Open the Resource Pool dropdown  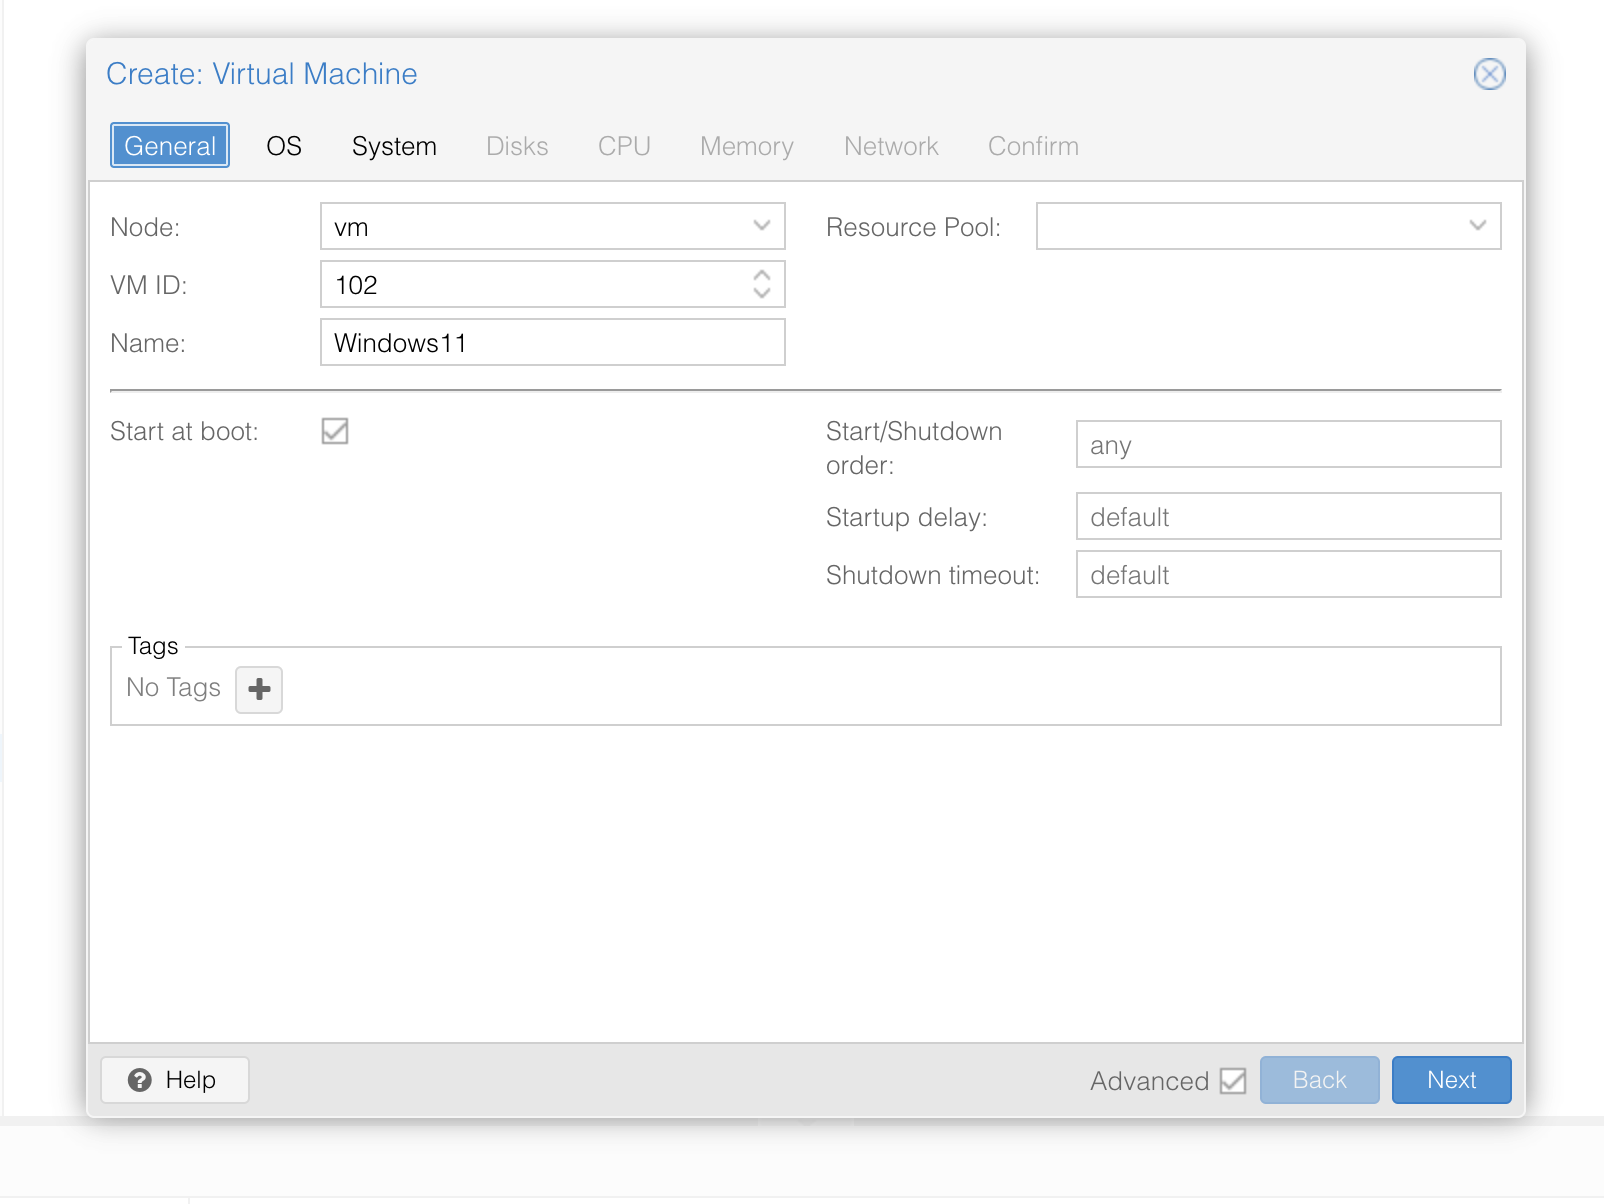(x=1478, y=226)
